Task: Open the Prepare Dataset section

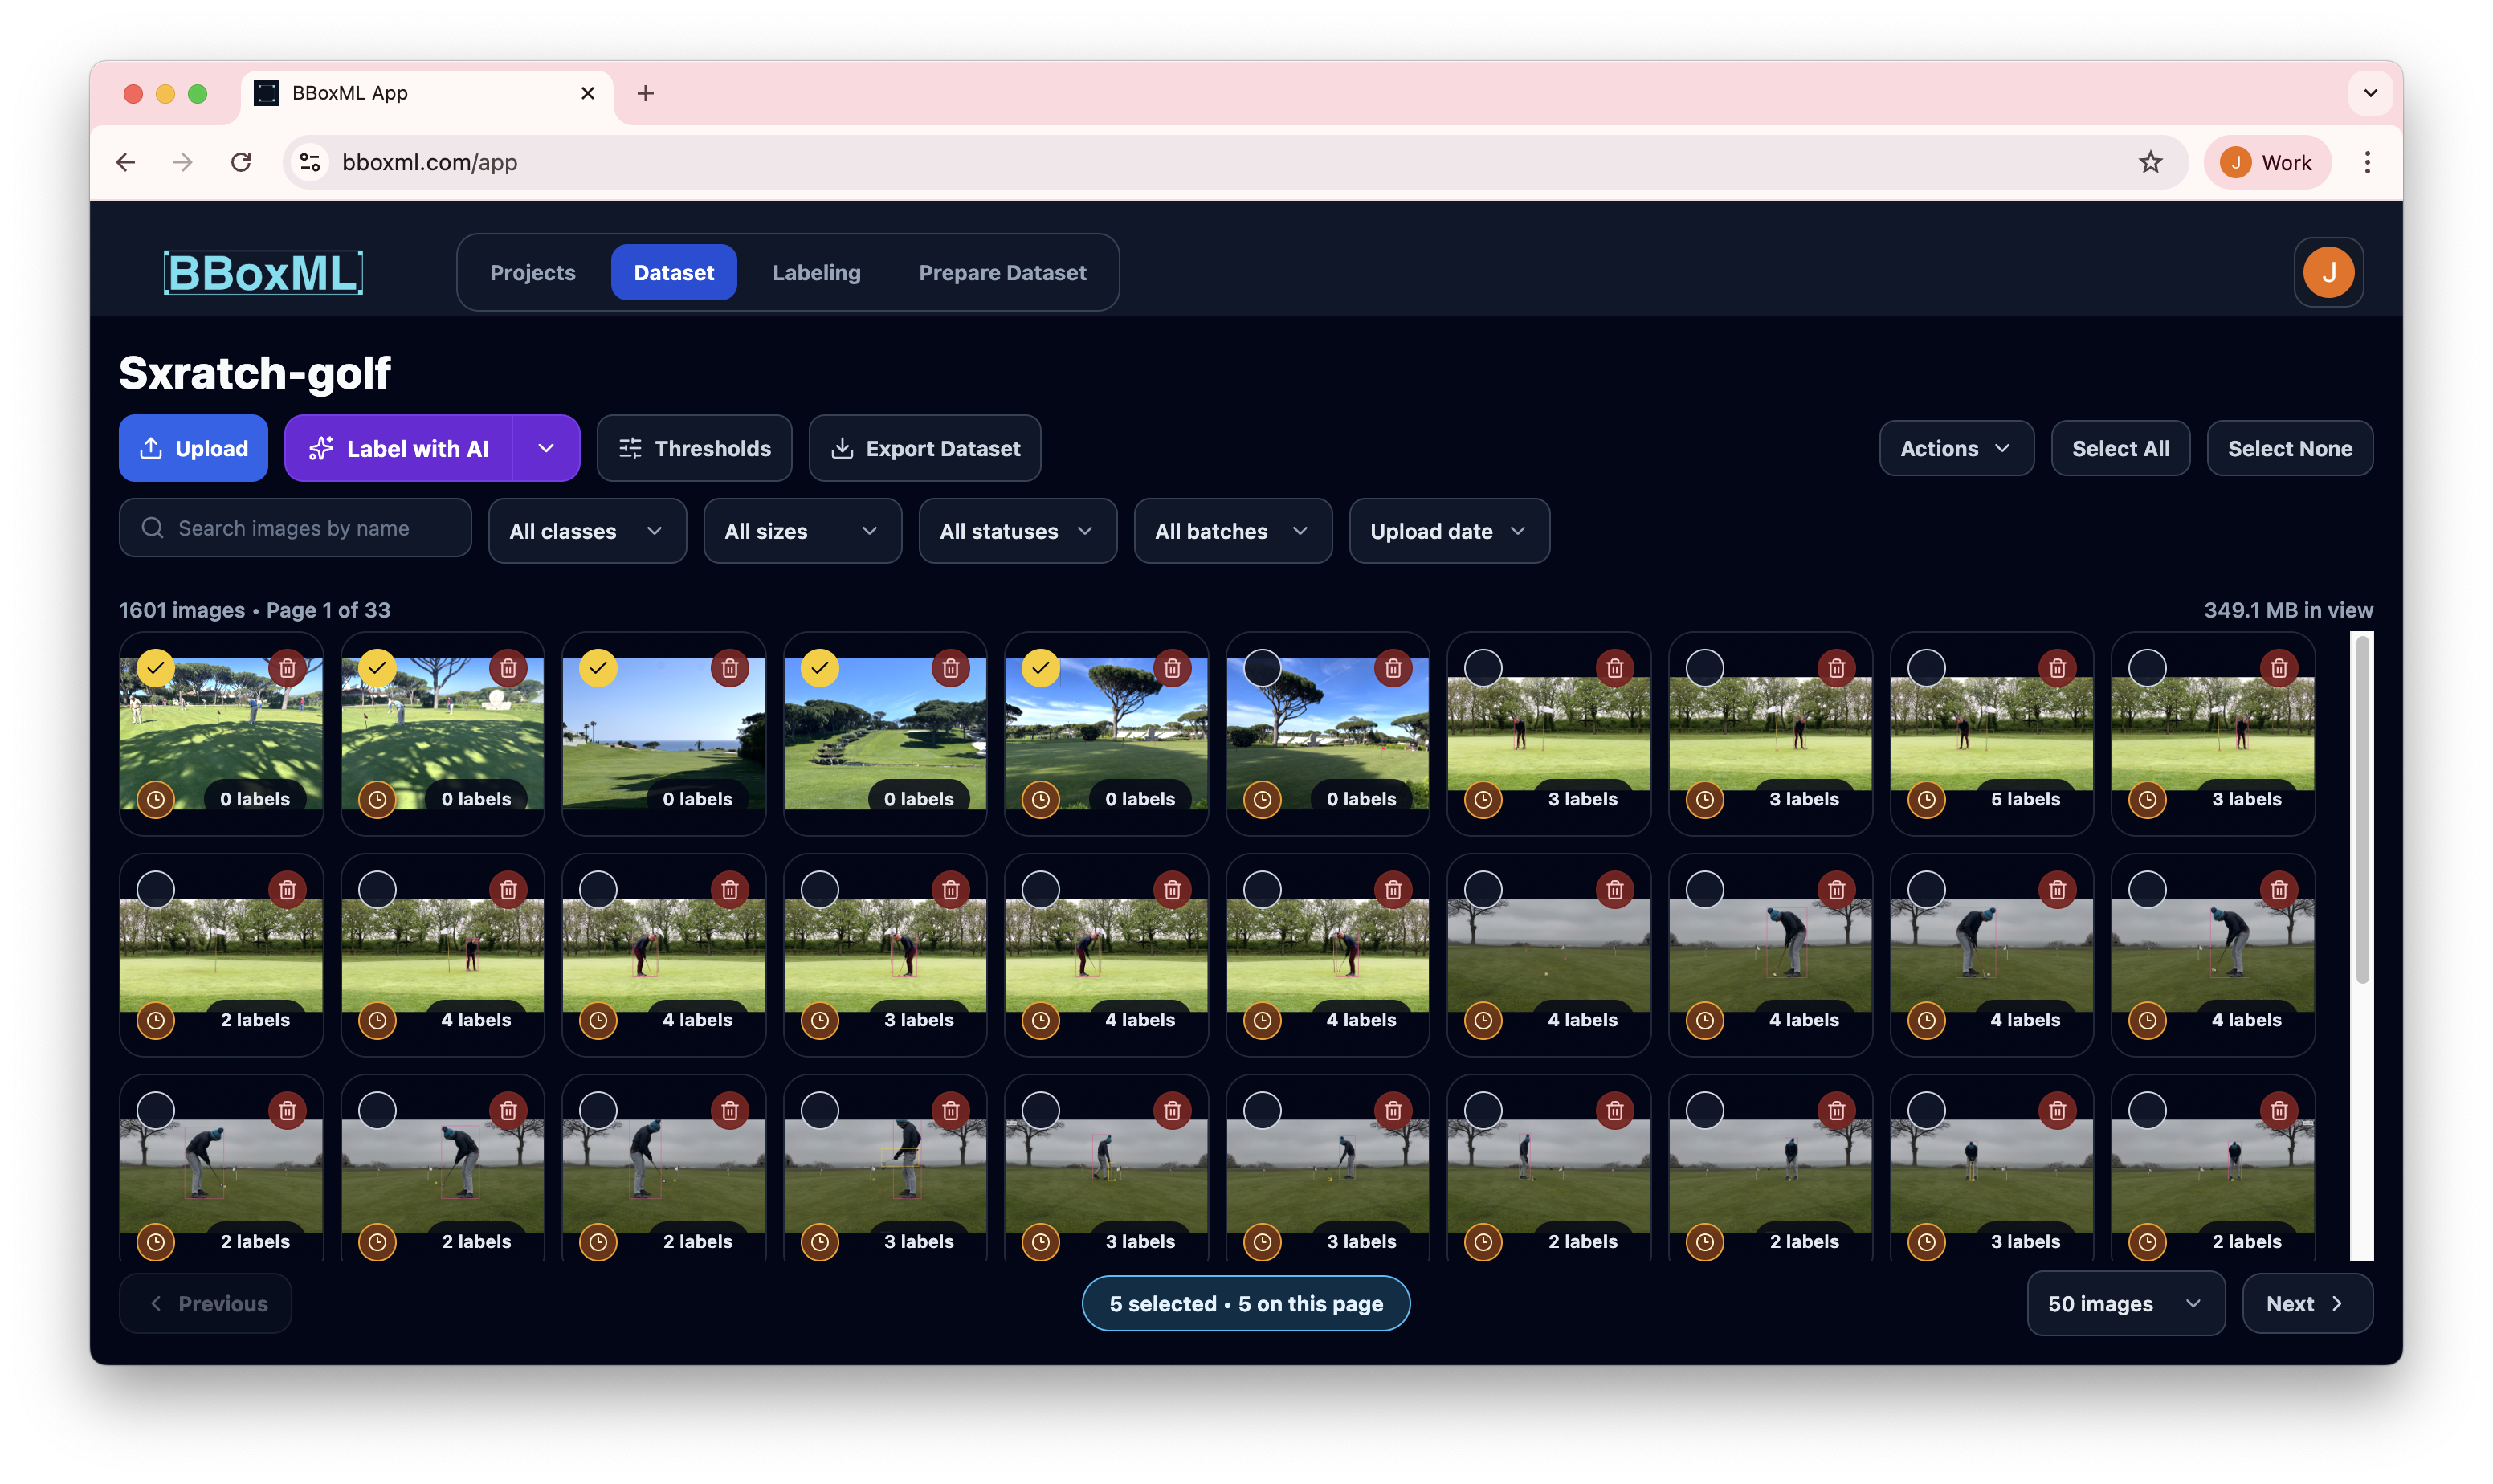Action: pyautogui.click(x=1003, y=271)
